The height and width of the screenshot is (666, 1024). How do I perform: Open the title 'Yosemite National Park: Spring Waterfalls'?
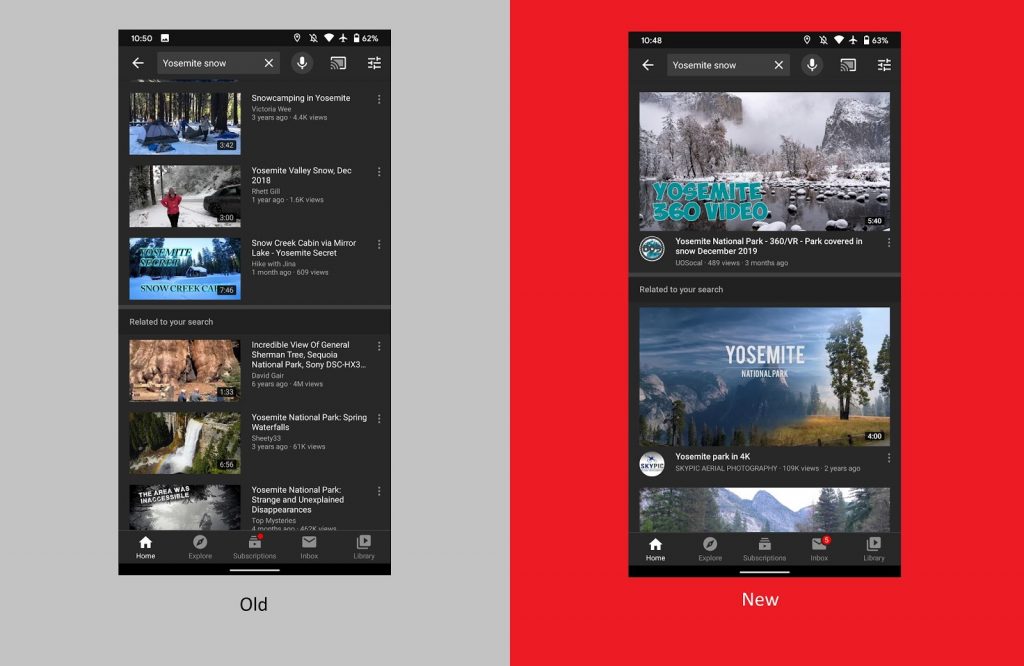[309, 422]
